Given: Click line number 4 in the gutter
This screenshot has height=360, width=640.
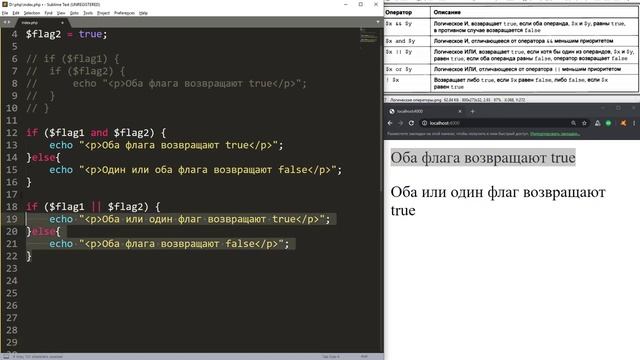Looking at the screenshot, I should pyautogui.click(x=14, y=34).
